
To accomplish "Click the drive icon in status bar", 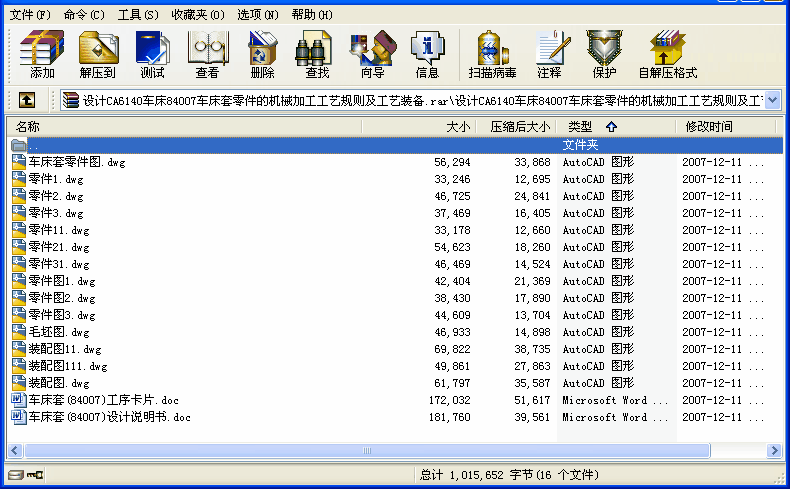I will pyautogui.click(x=16, y=474).
